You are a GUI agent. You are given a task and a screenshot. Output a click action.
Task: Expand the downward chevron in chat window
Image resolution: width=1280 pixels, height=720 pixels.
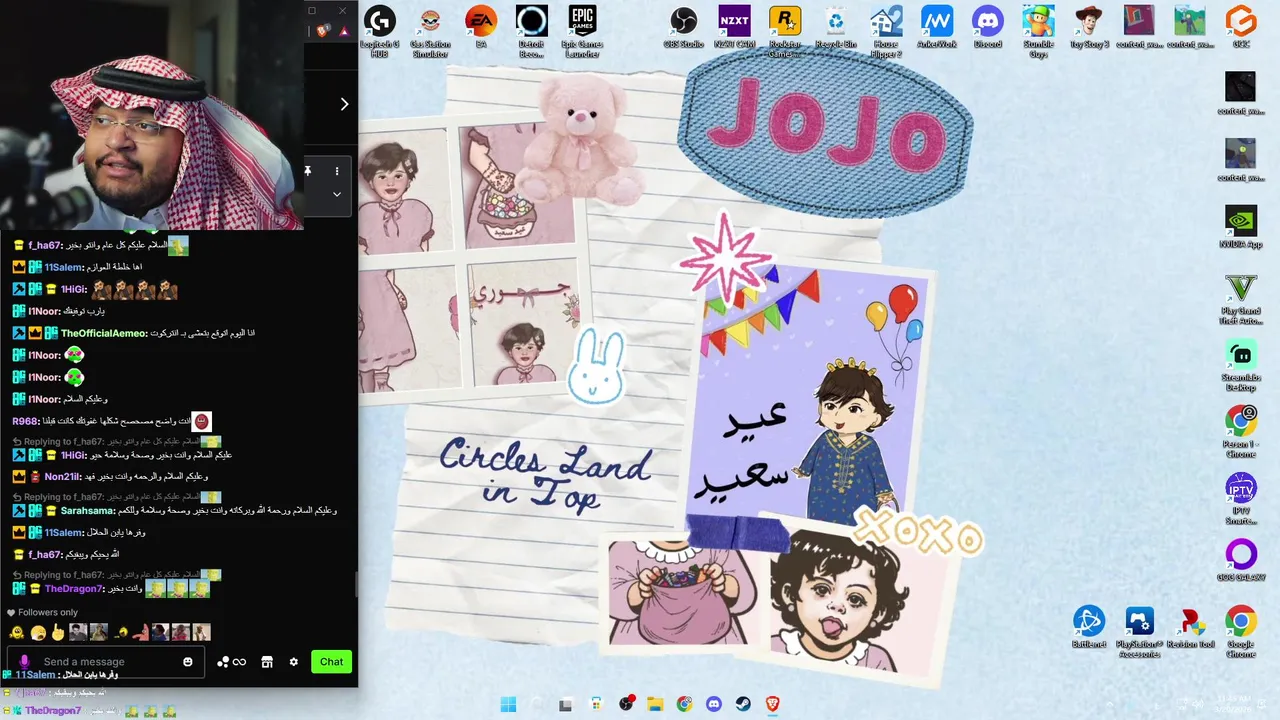pyautogui.click(x=337, y=194)
